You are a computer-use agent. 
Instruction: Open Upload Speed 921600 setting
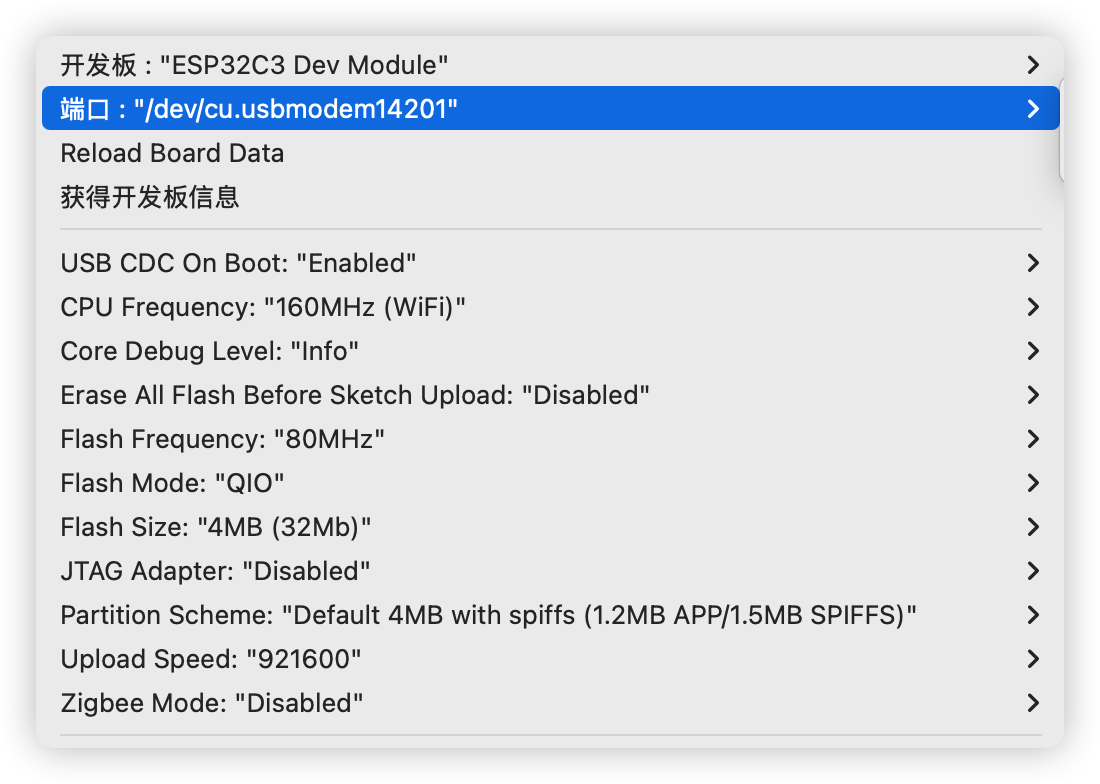(211, 659)
